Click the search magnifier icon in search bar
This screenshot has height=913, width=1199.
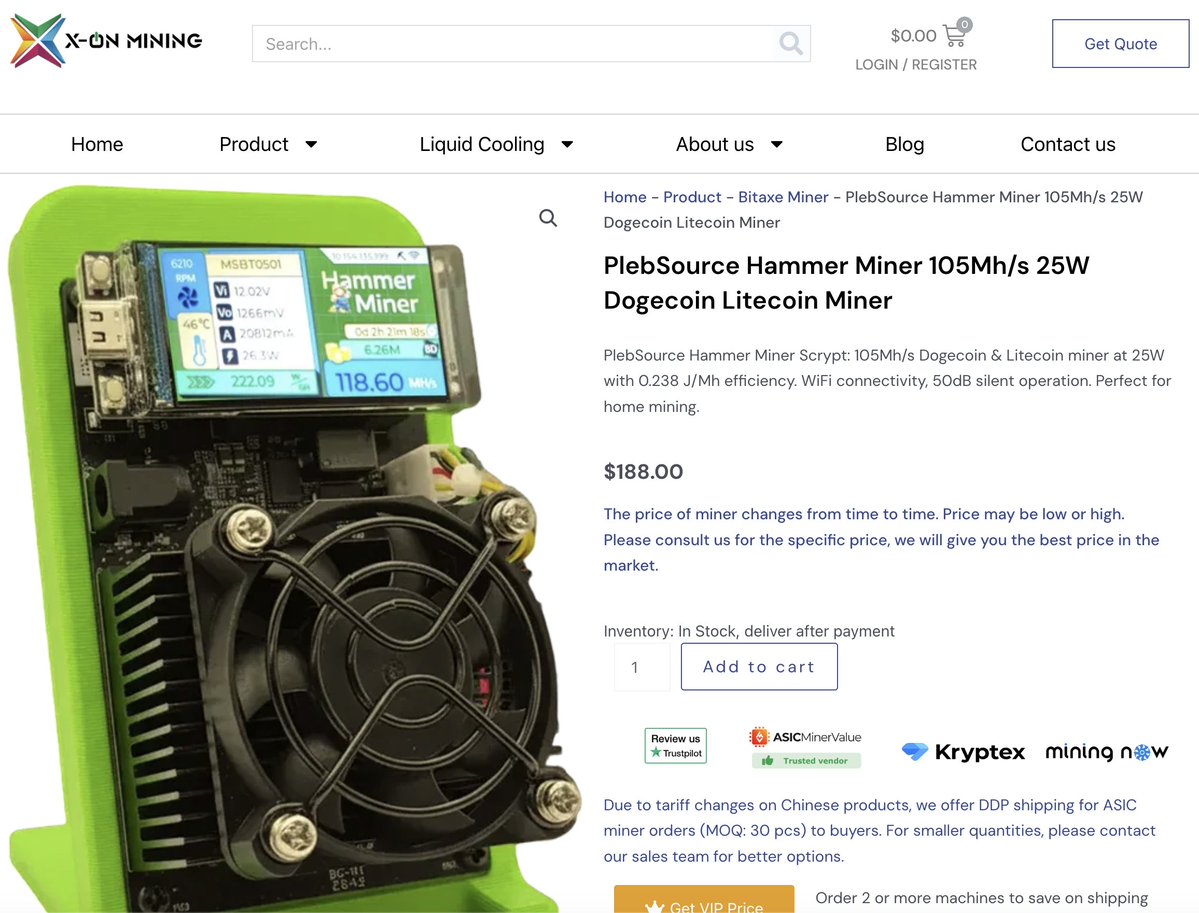click(791, 44)
